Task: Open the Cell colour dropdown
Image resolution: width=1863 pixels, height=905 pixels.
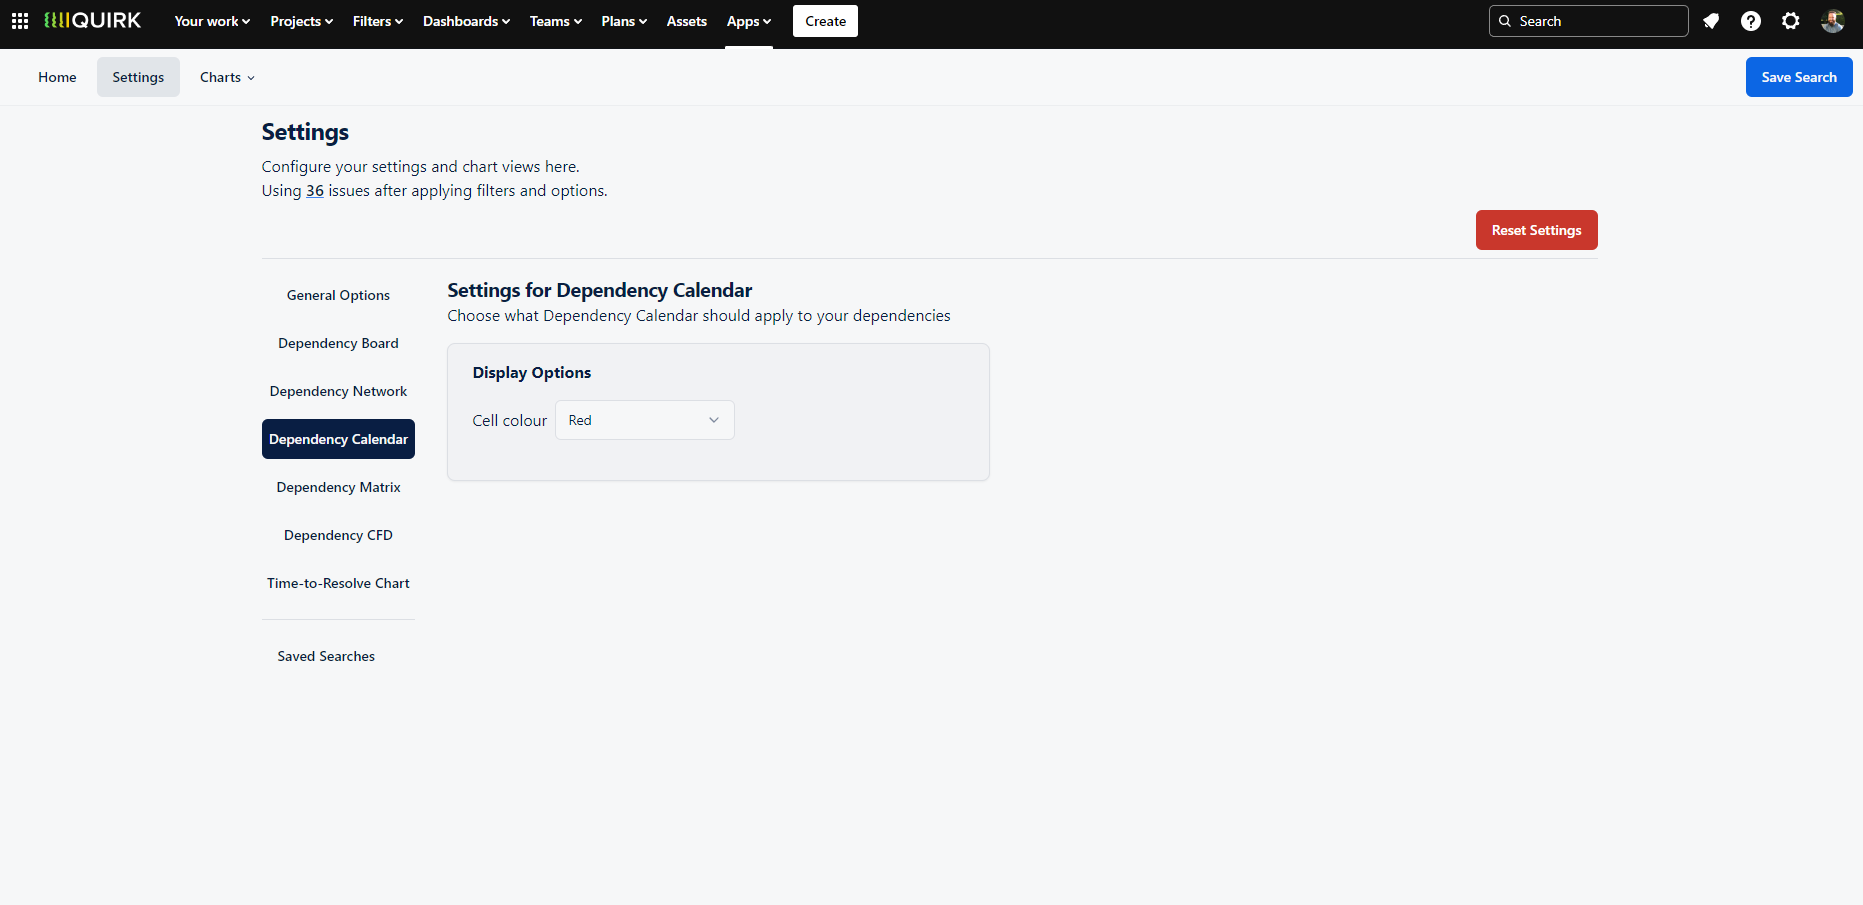Action: click(644, 420)
